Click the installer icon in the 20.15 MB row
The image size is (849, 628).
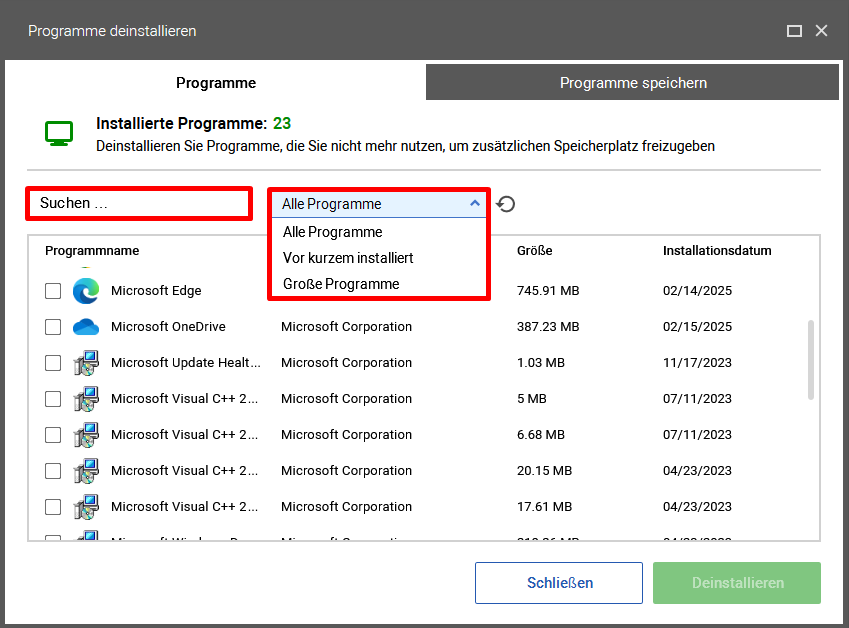[86, 471]
